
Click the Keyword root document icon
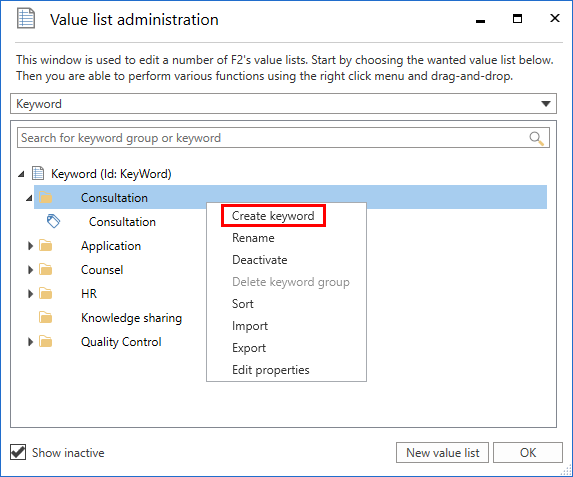pos(38,173)
